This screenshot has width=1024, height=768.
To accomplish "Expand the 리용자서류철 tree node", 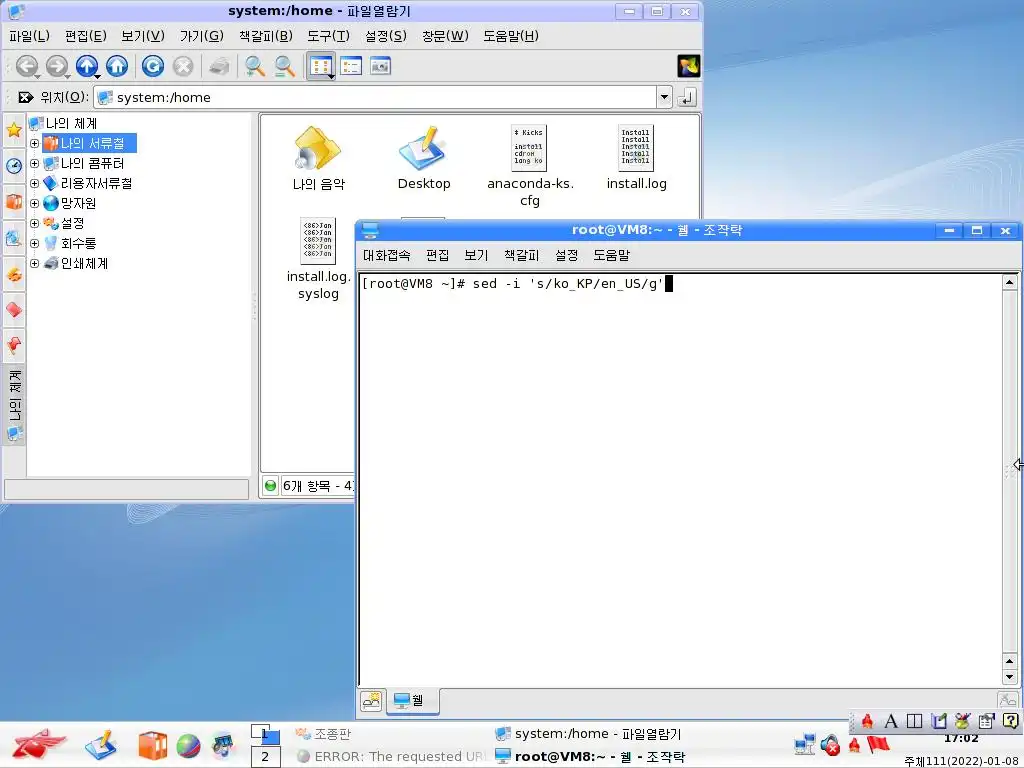I will (x=35, y=184).
